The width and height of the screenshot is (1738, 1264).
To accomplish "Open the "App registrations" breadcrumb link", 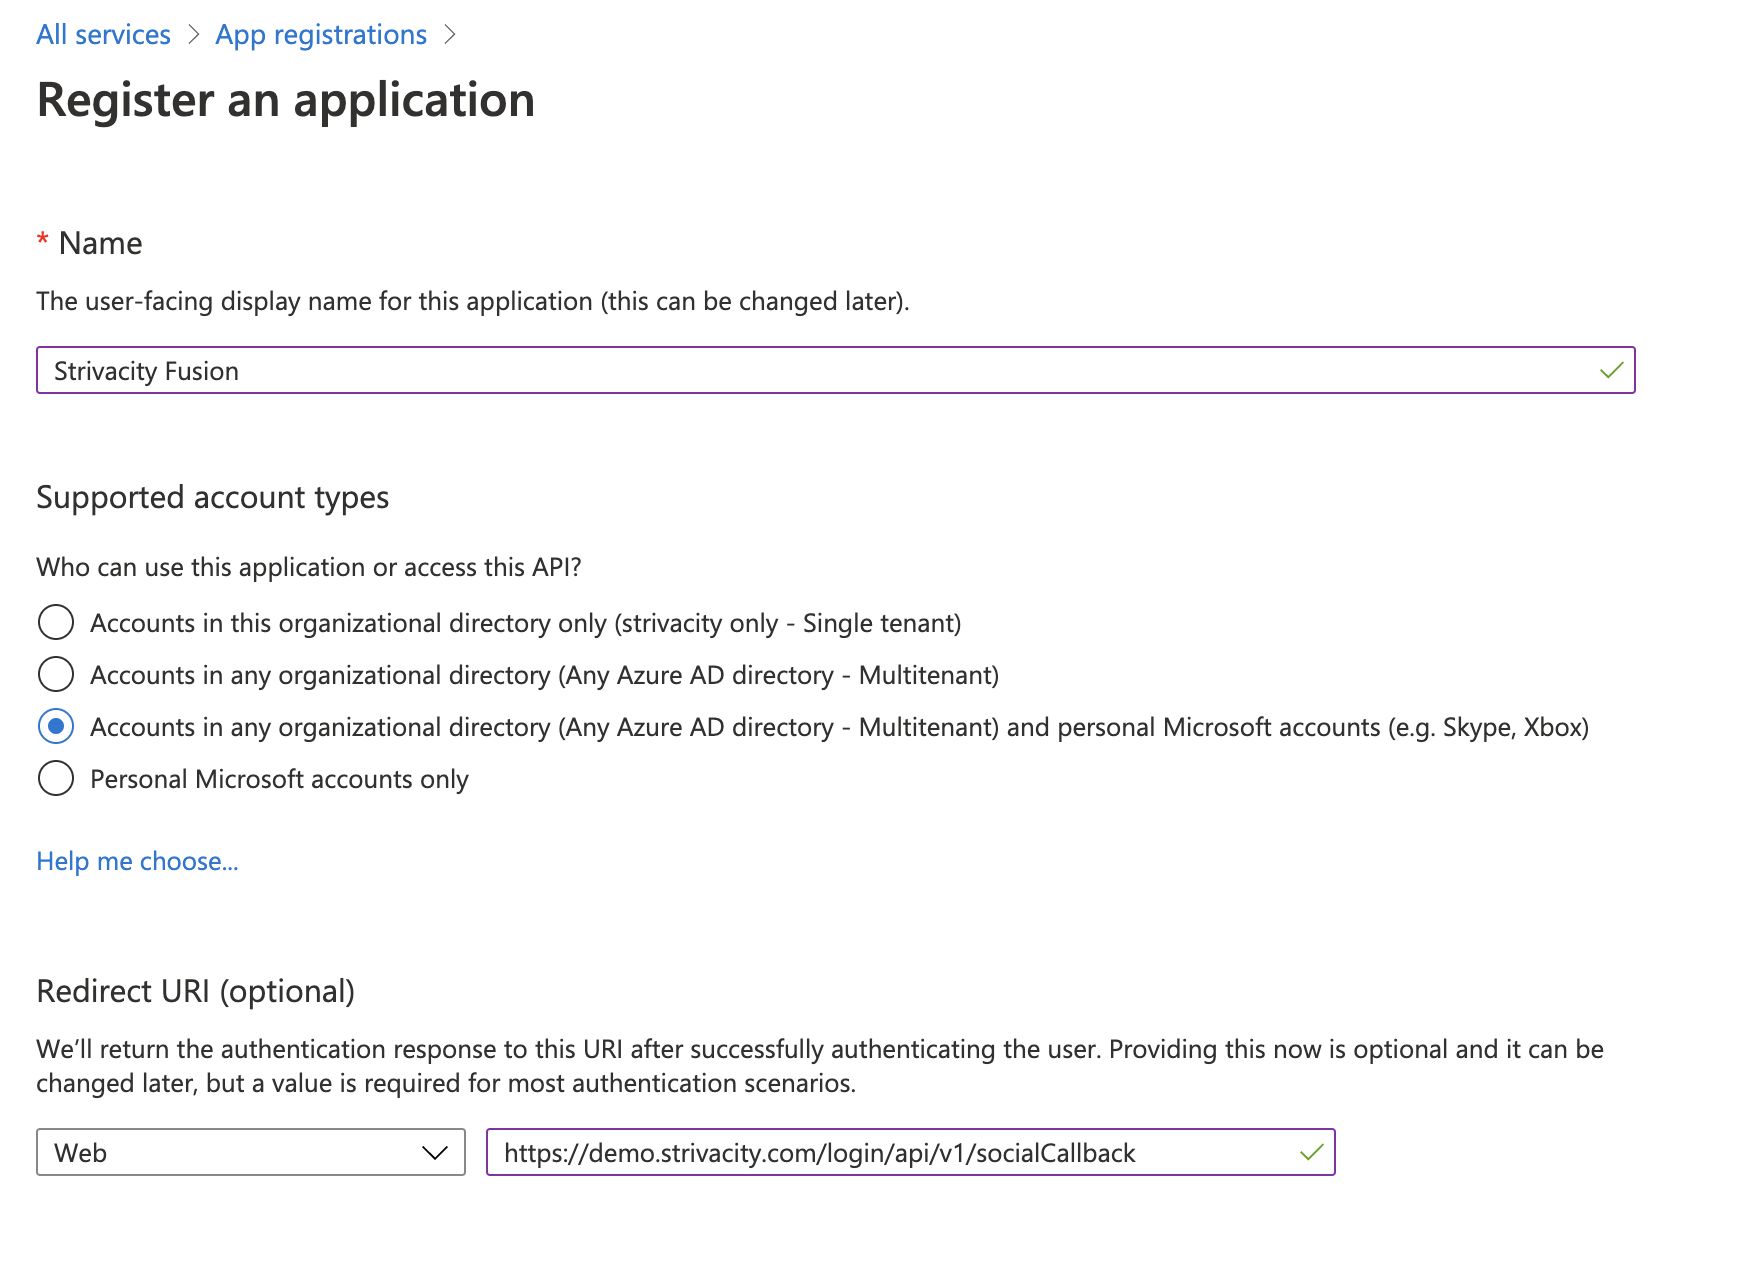I will (321, 35).
